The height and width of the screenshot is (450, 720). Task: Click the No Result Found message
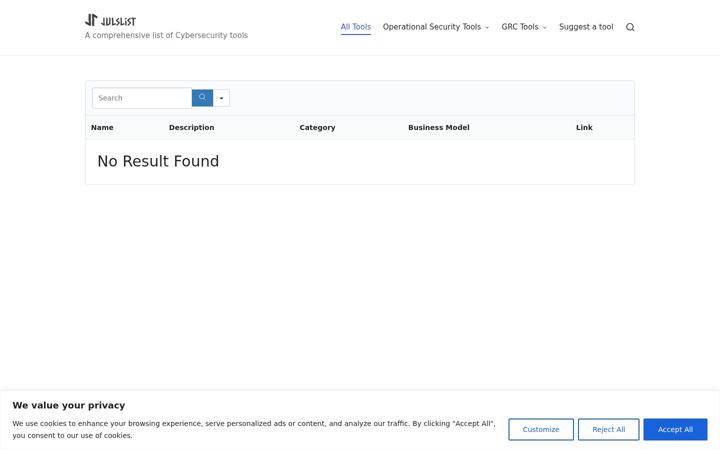[x=158, y=161]
